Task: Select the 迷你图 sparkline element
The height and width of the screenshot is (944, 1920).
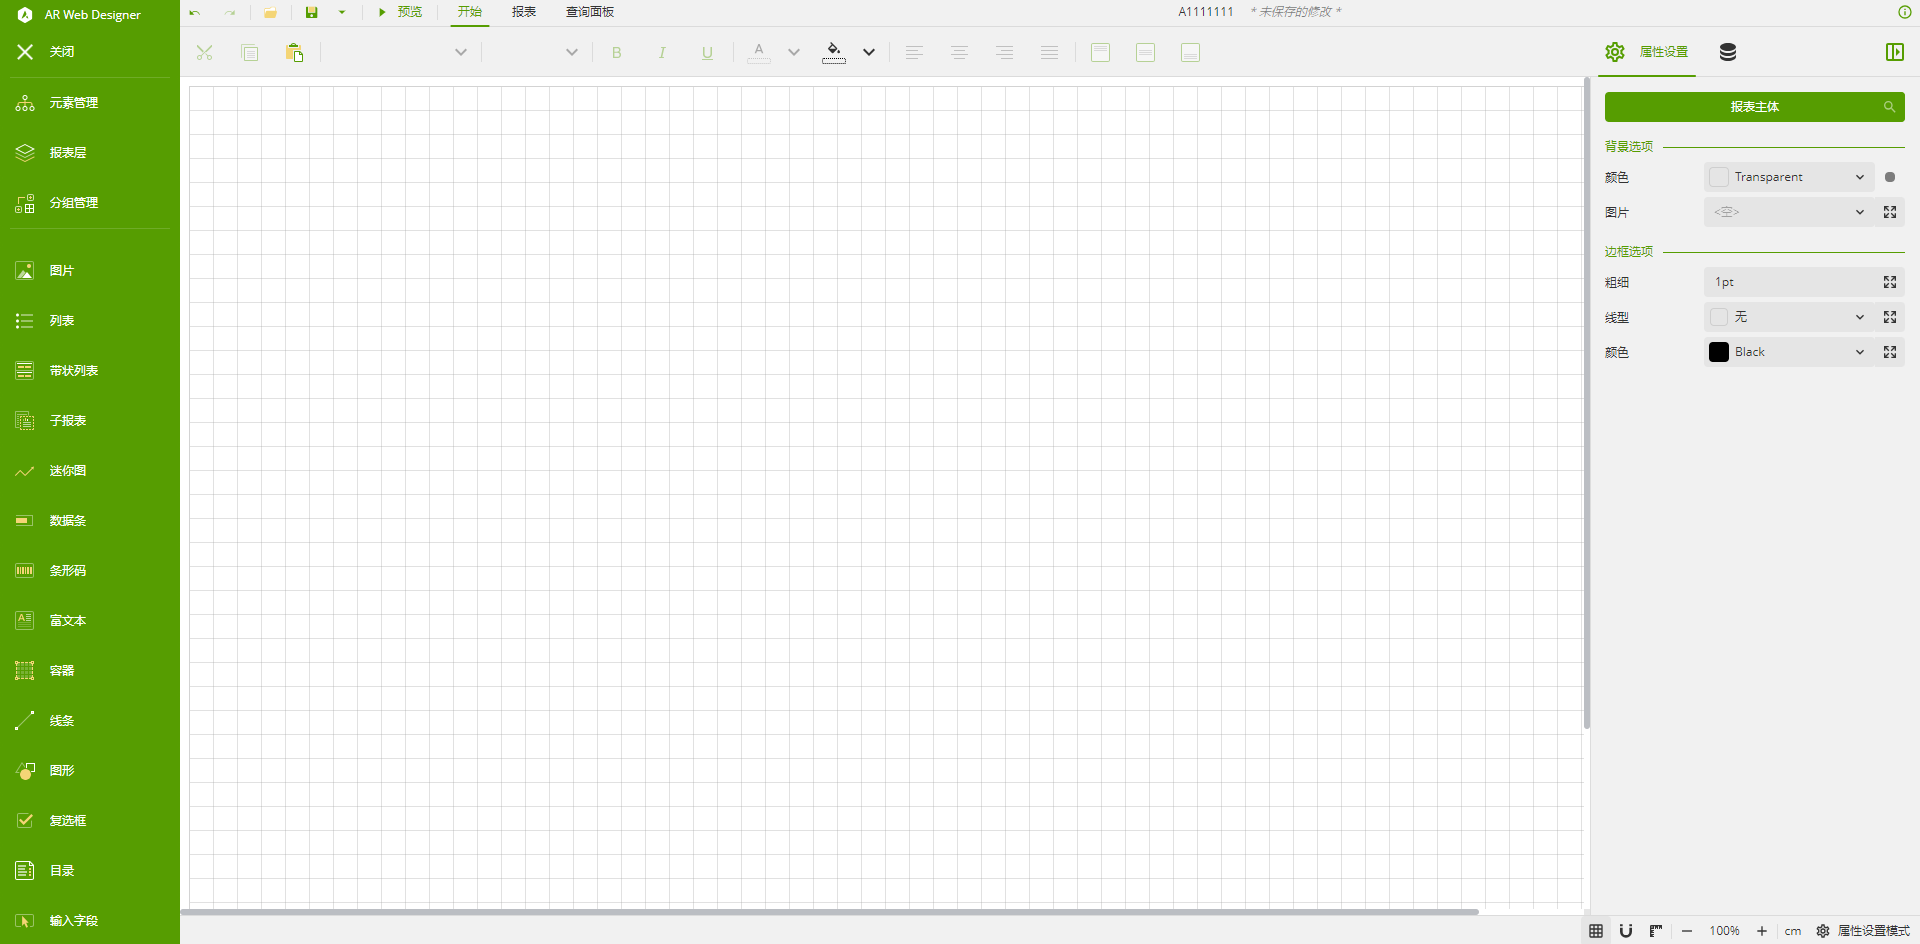Action: (x=67, y=471)
